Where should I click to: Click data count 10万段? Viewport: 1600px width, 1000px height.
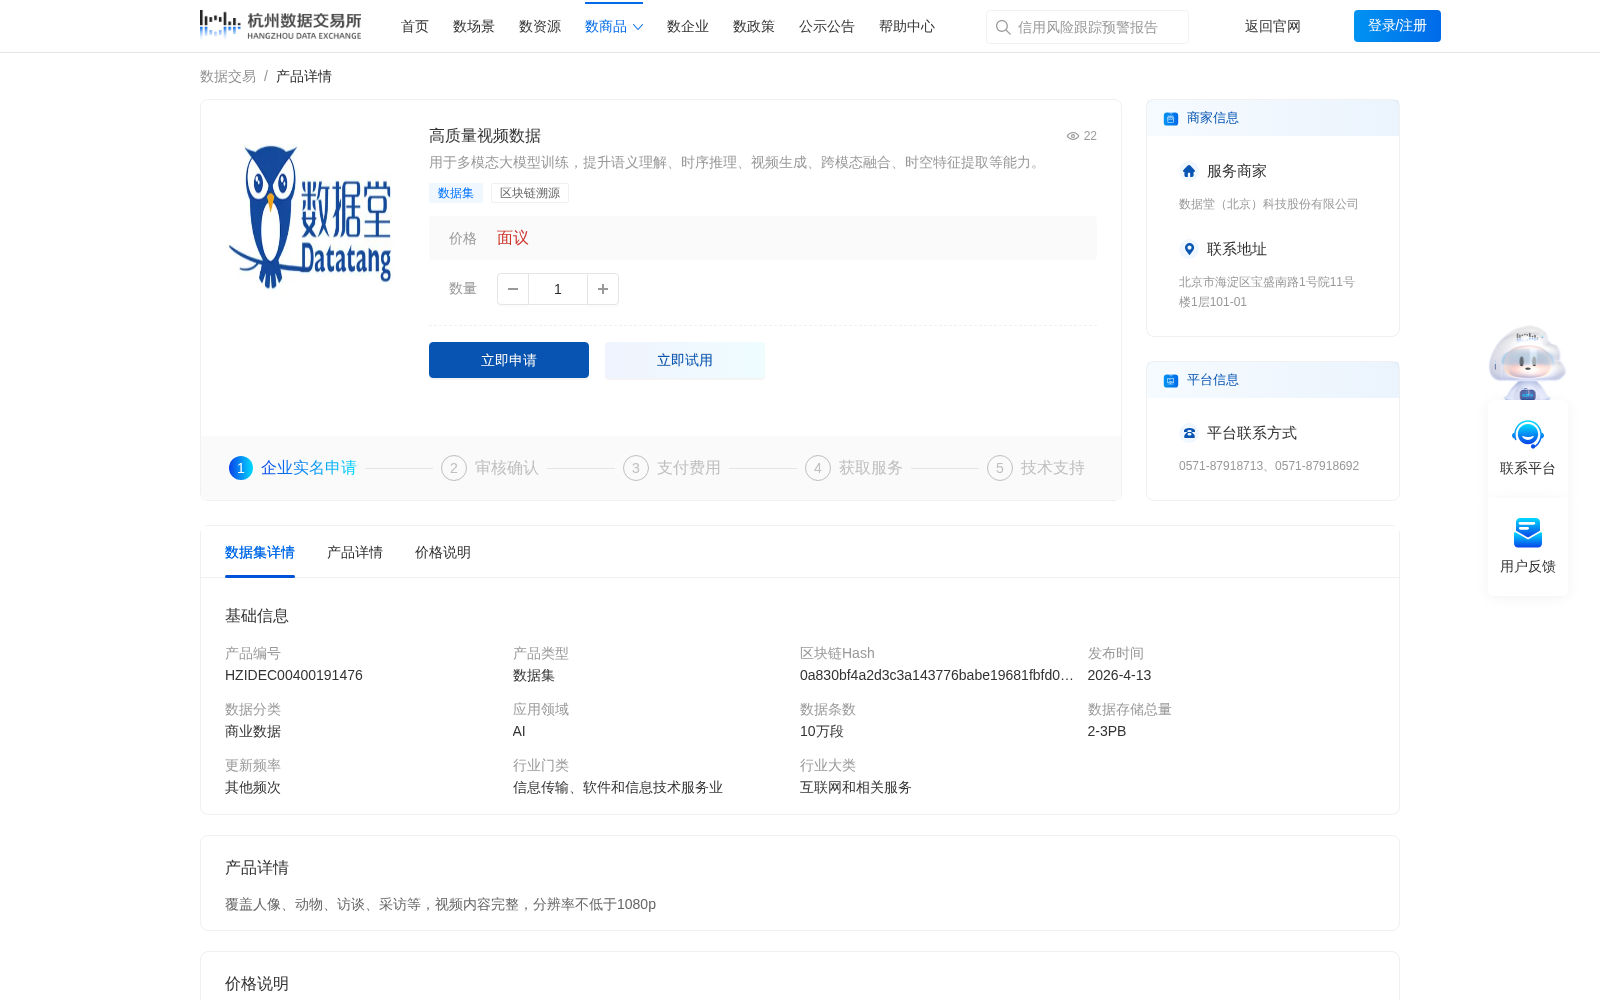point(822,731)
